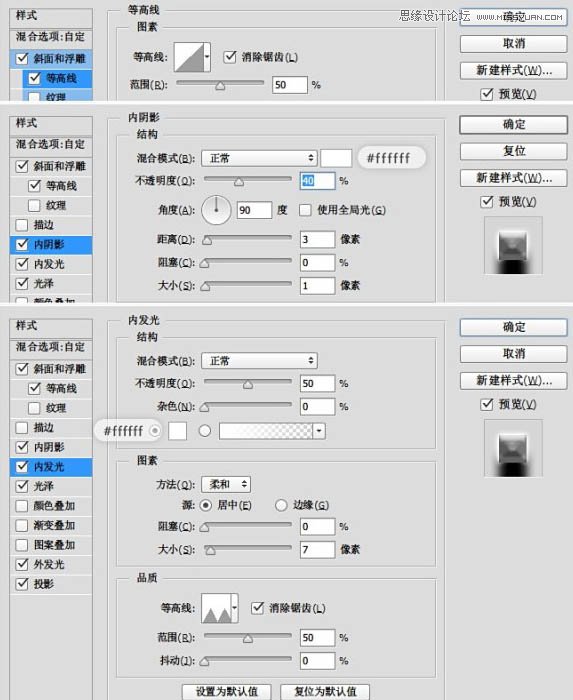Select 居中(E) source radio button
The image size is (573, 700).
[x=205, y=505]
